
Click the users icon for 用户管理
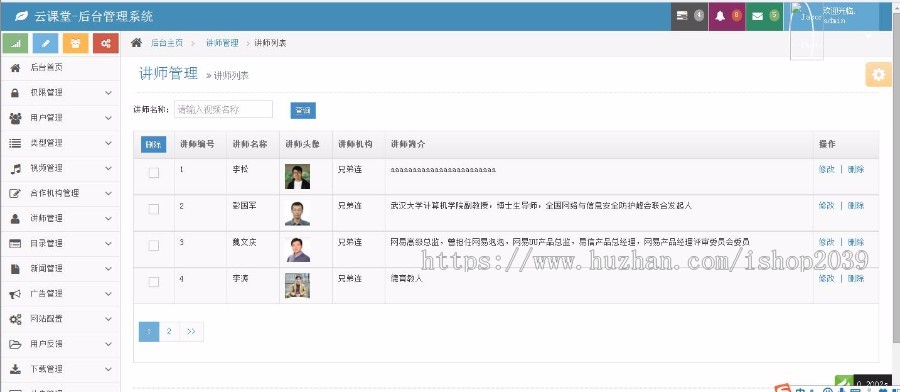coord(15,118)
